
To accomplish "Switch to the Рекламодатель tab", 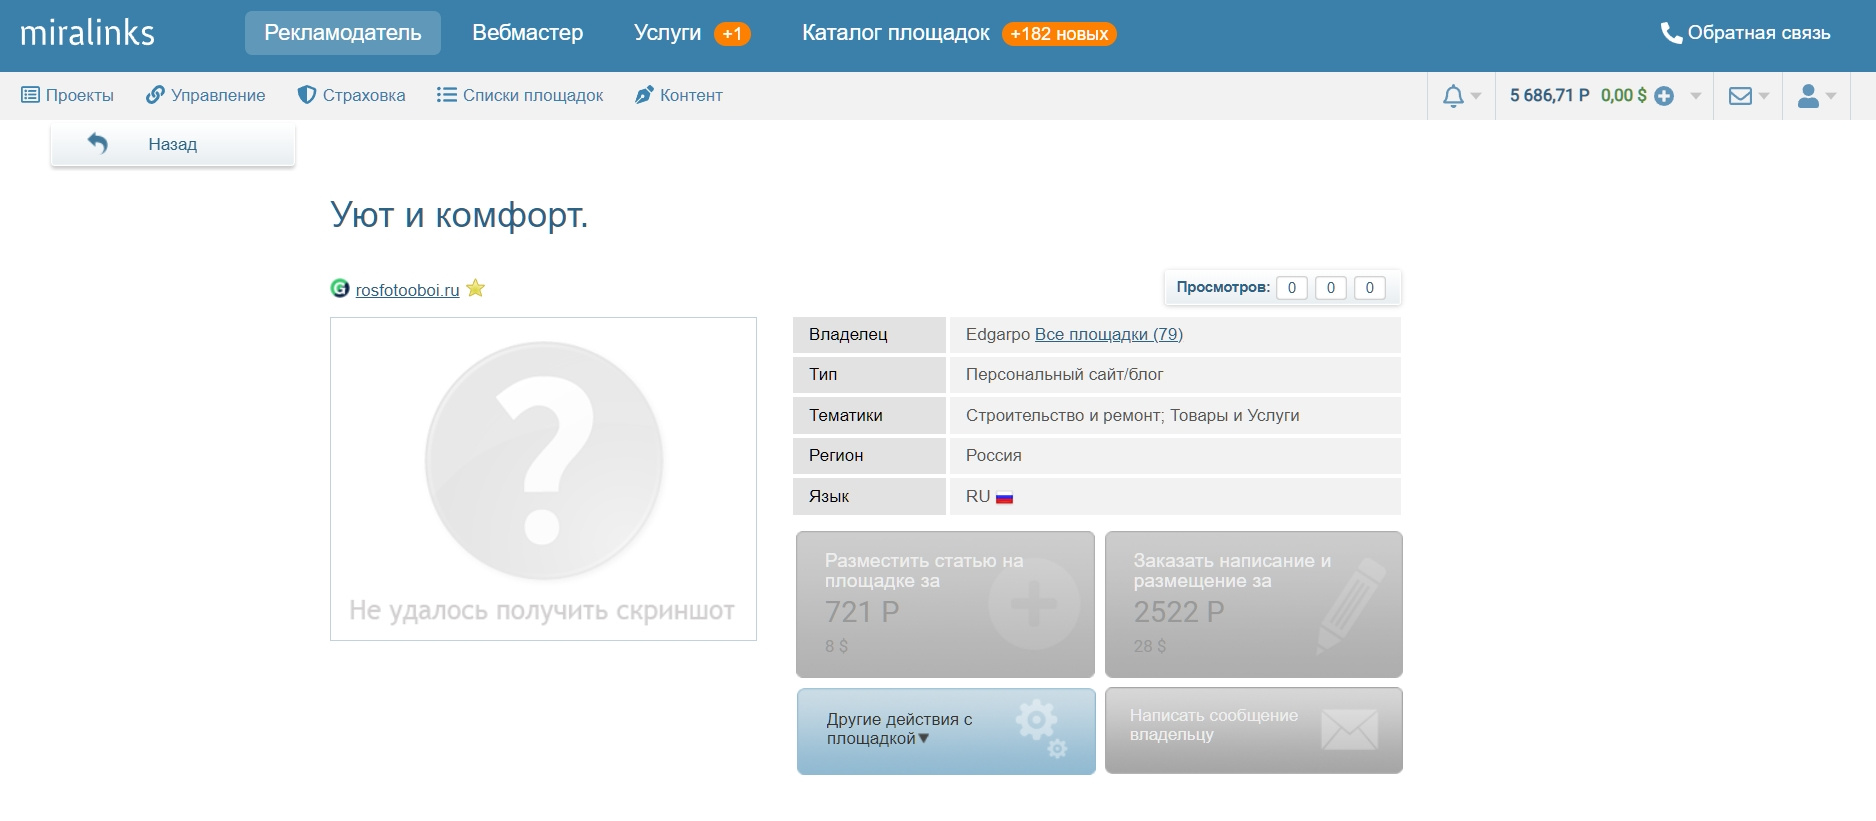I will pyautogui.click(x=343, y=33).
